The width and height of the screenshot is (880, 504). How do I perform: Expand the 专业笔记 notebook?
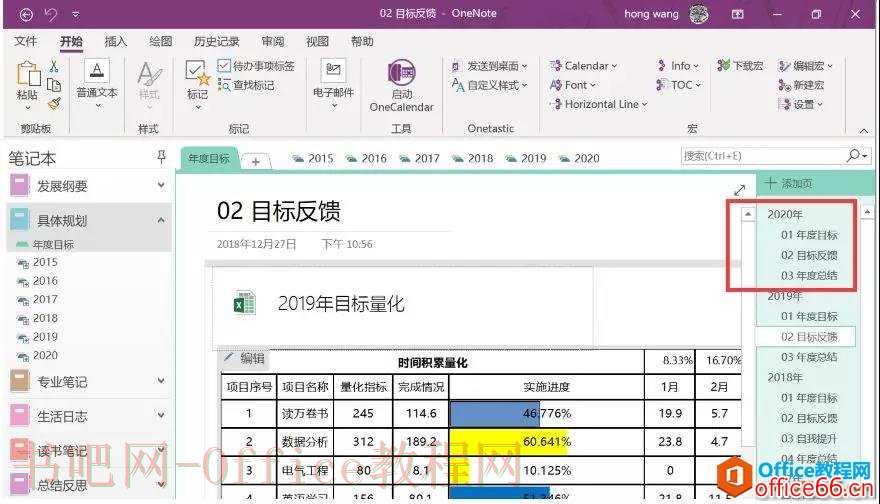click(161, 381)
